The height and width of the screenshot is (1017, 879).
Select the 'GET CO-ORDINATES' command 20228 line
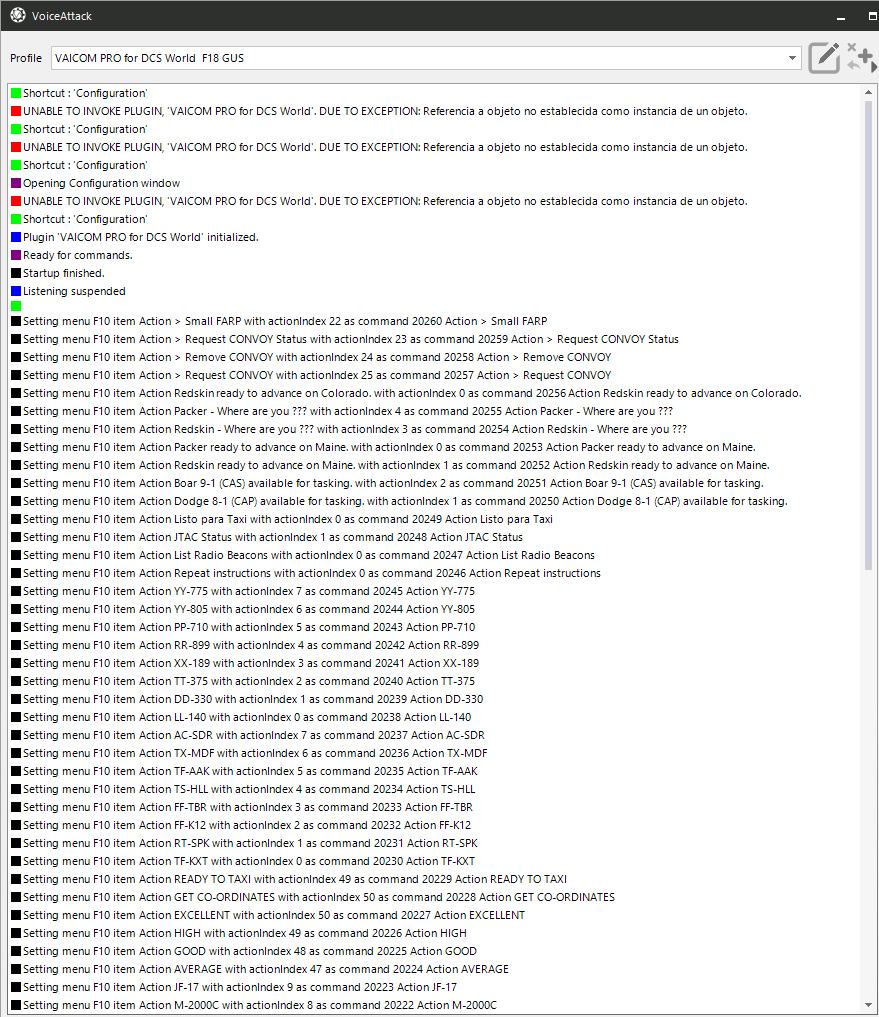[x=313, y=897]
